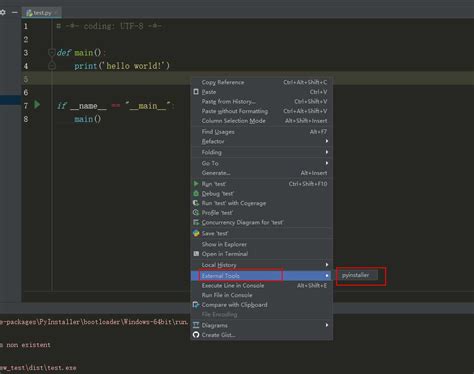Close the test.py tab

click(x=57, y=13)
